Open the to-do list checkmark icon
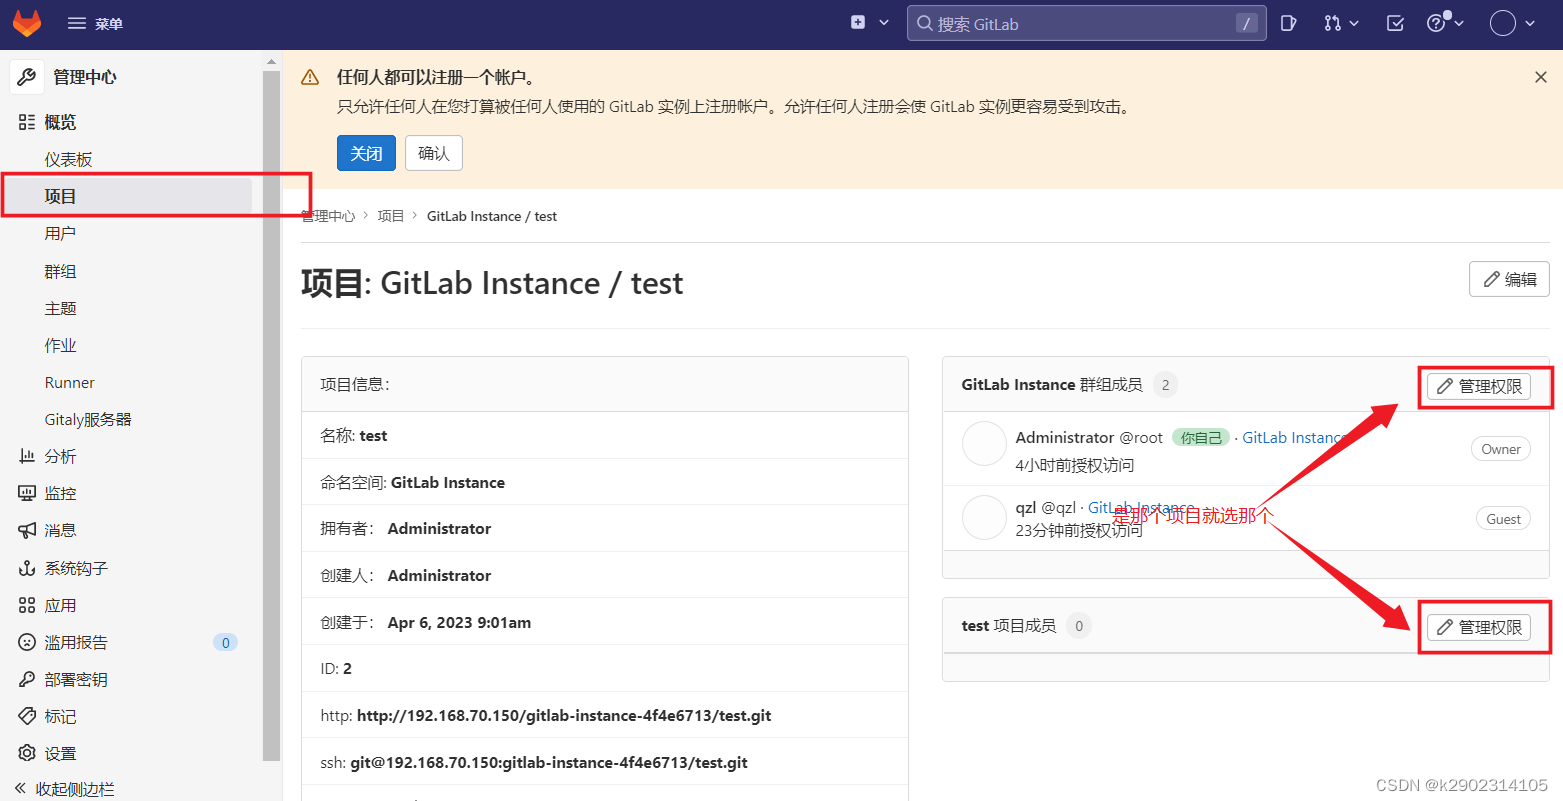Image resolution: width=1563 pixels, height=801 pixels. [x=1396, y=23]
